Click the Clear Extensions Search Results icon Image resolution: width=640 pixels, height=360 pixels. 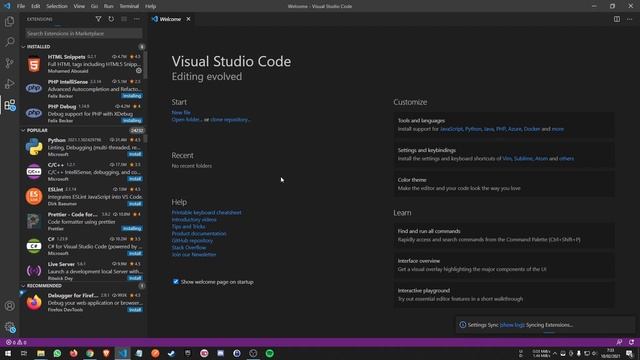(x=124, y=19)
